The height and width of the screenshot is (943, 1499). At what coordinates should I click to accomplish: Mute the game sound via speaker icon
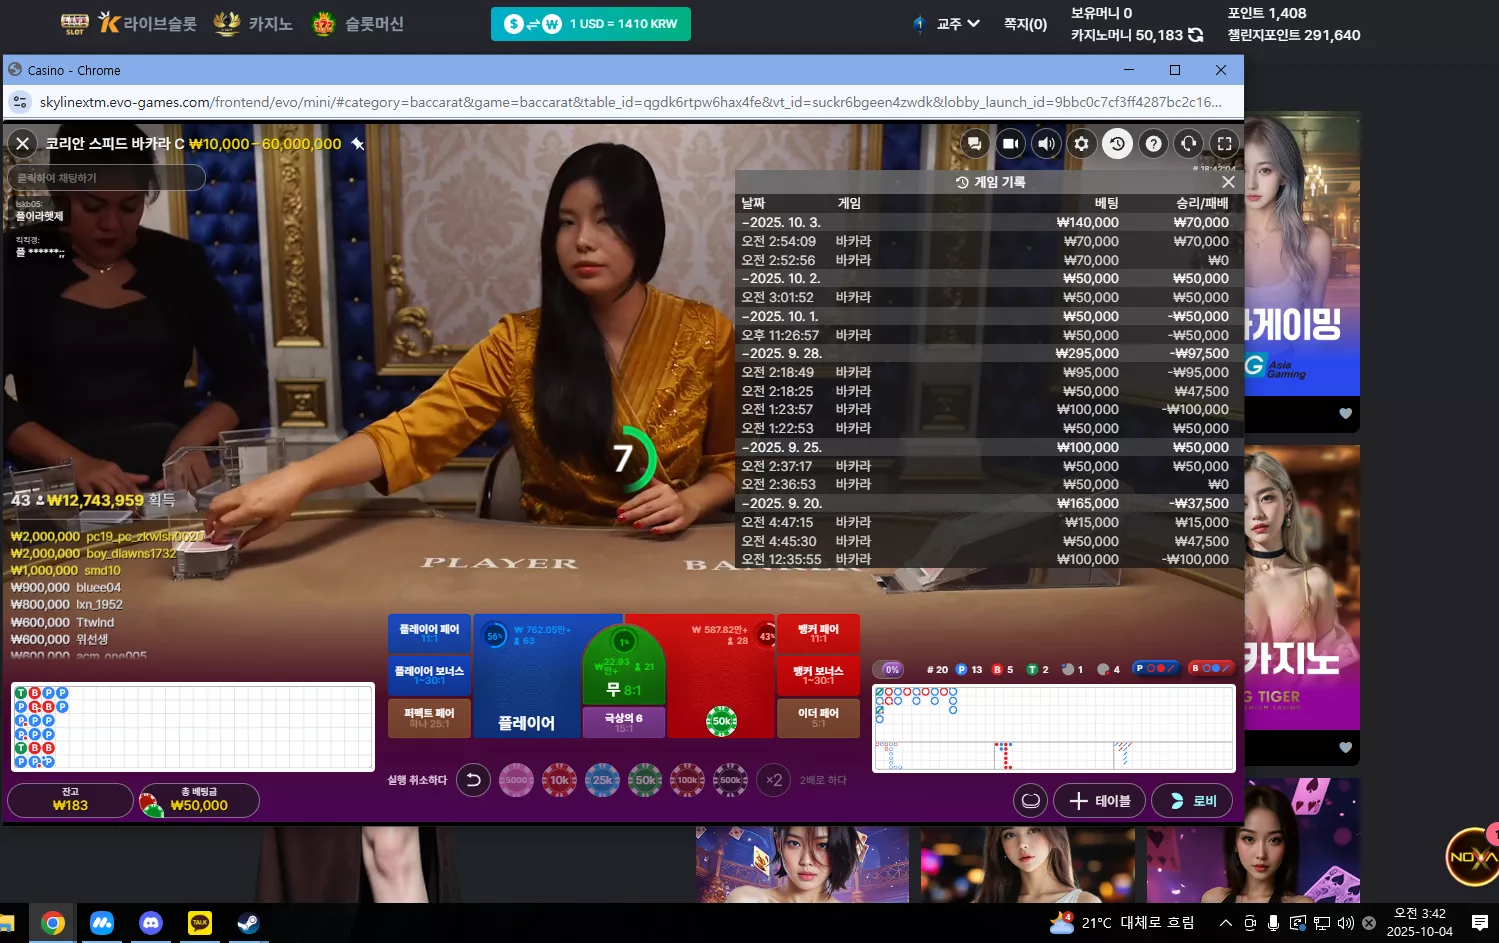1046,144
